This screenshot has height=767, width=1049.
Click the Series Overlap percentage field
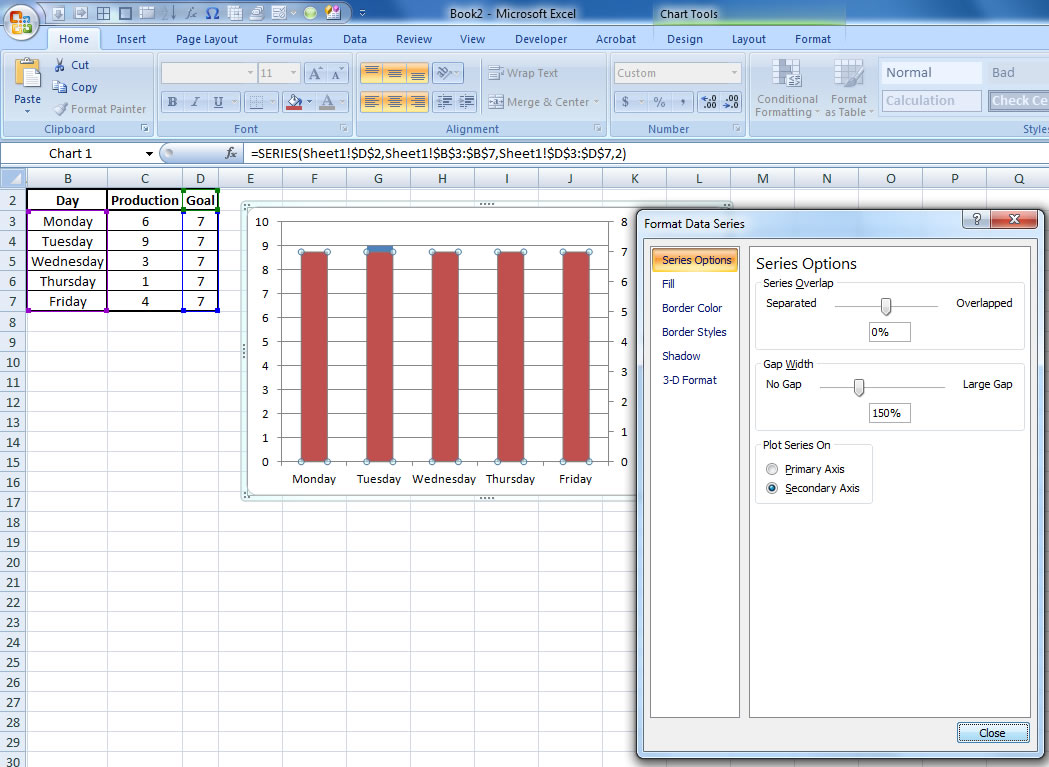pyautogui.click(x=889, y=332)
